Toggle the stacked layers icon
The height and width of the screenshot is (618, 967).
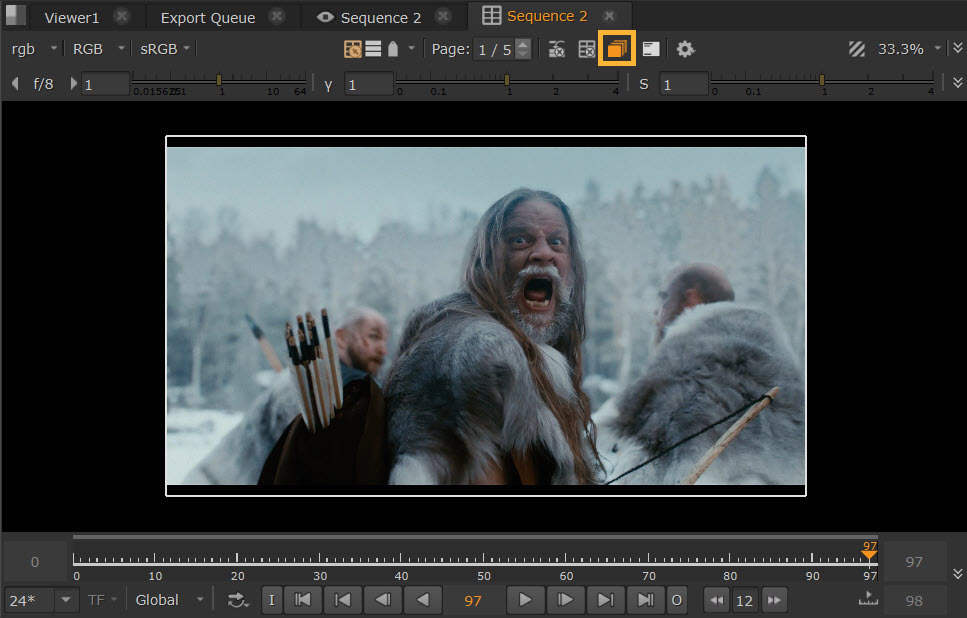(x=617, y=48)
